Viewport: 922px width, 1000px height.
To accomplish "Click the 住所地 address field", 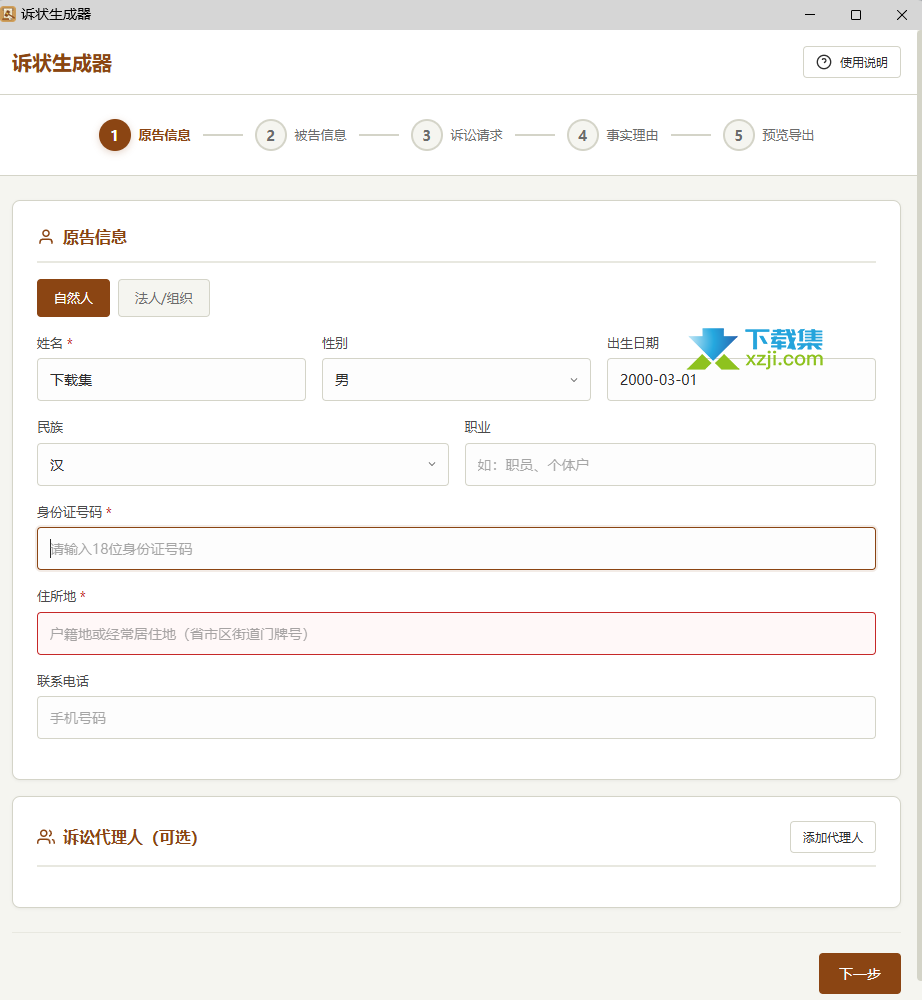I will [456, 634].
